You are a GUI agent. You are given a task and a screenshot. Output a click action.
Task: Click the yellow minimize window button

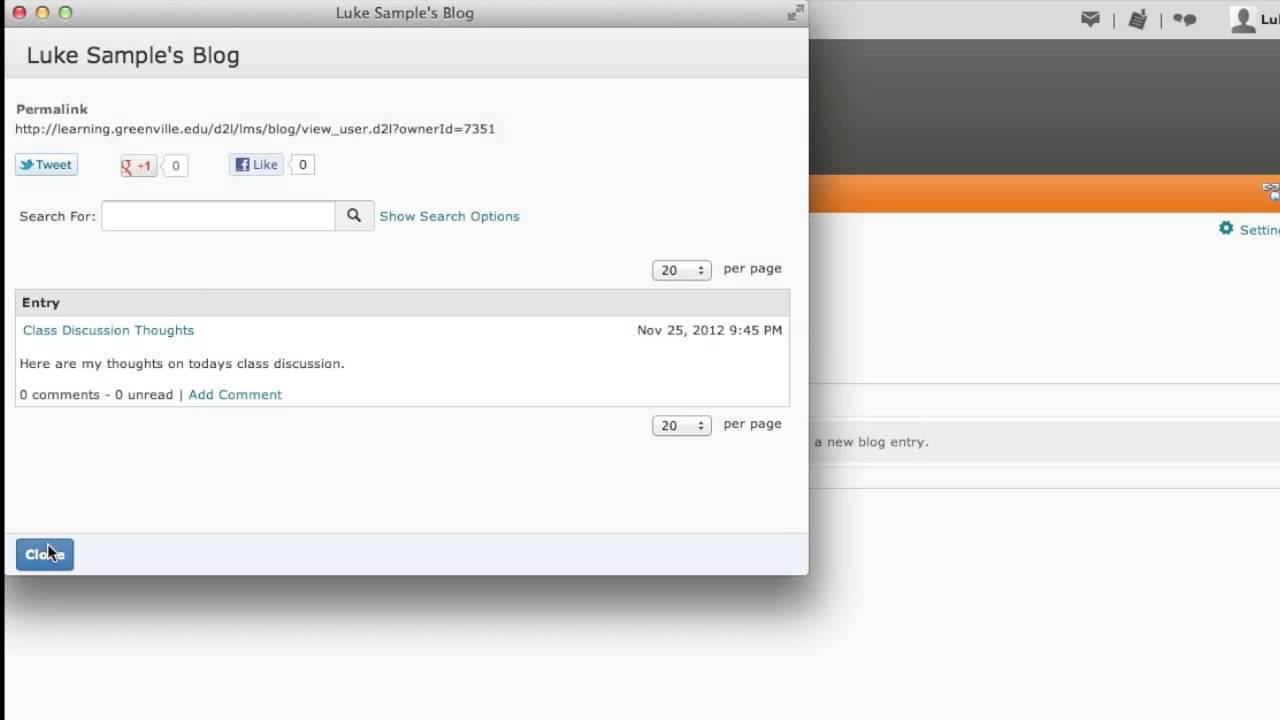click(x=42, y=13)
